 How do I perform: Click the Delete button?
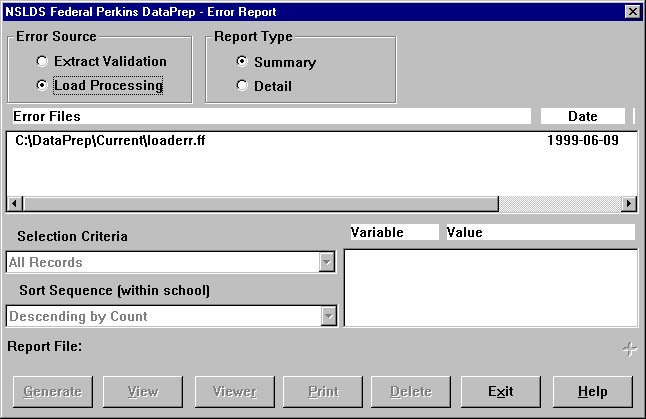[411, 391]
